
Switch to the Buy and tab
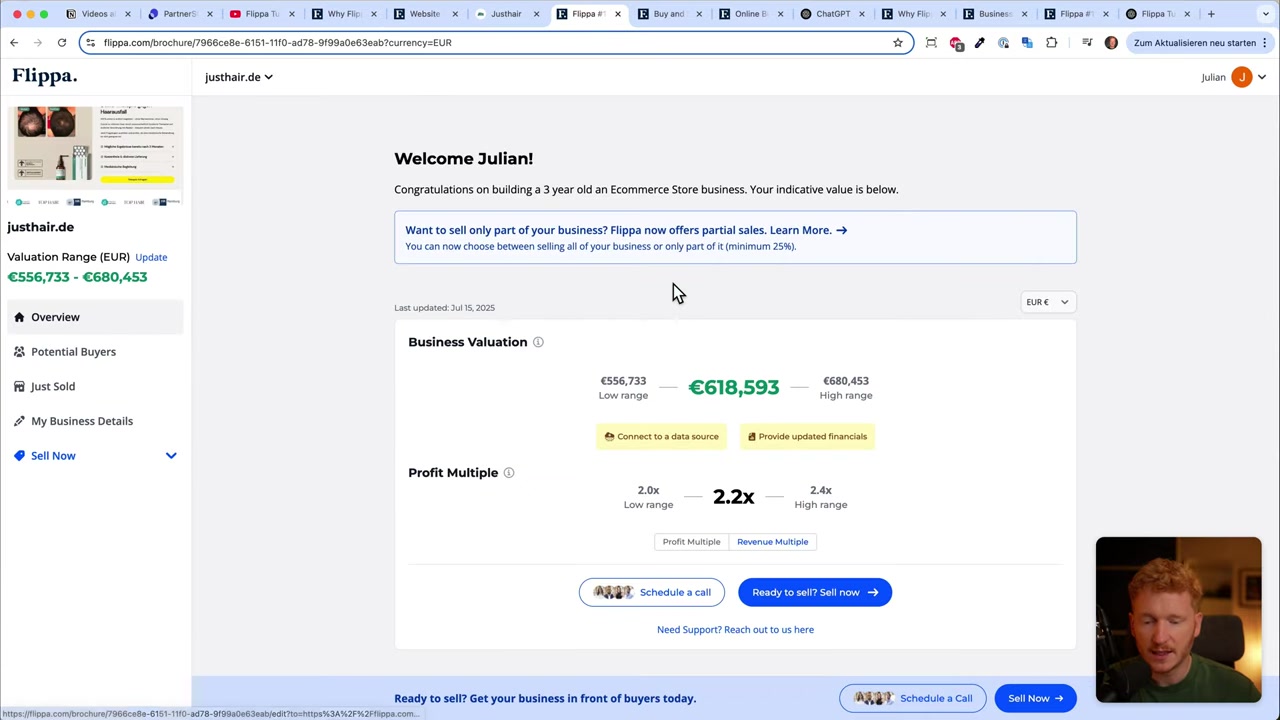click(x=668, y=14)
